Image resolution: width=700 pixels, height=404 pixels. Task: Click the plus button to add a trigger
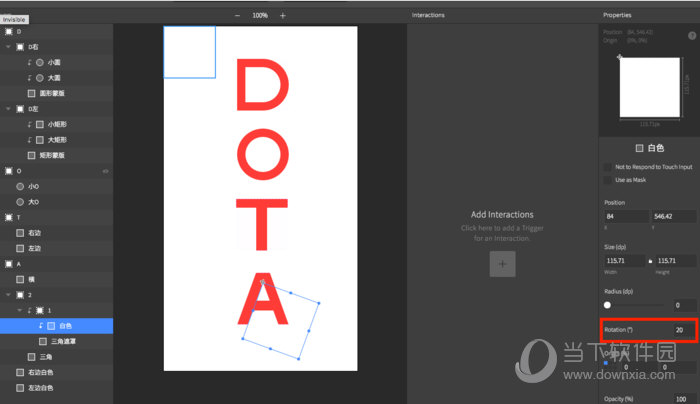coord(502,264)
